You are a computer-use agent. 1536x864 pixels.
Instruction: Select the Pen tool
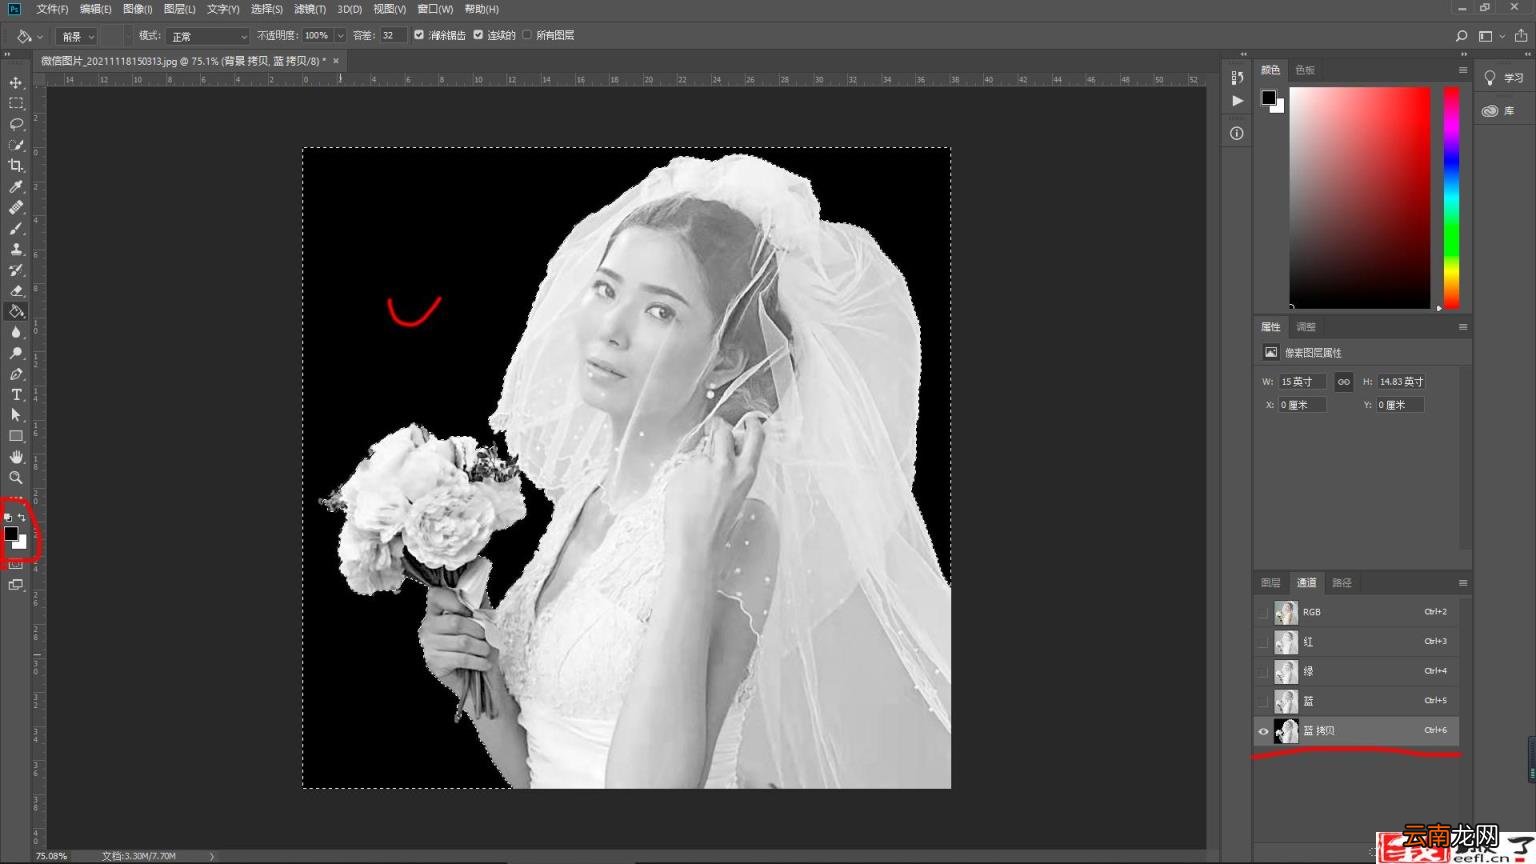tap(16, 374)
